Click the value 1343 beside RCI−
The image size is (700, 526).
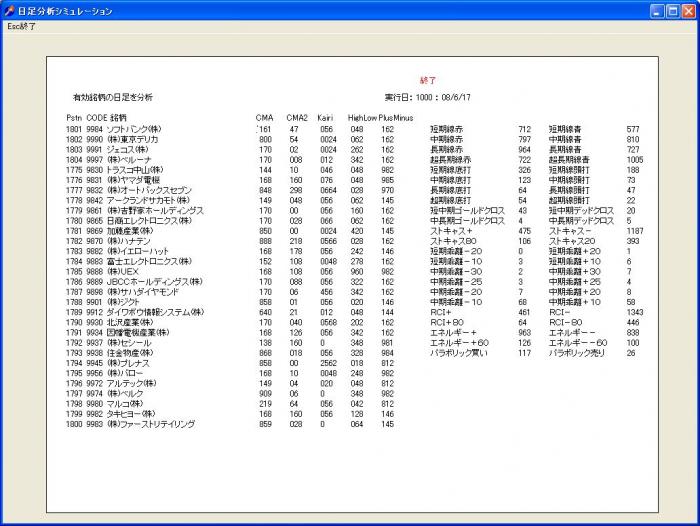point(635,312)
